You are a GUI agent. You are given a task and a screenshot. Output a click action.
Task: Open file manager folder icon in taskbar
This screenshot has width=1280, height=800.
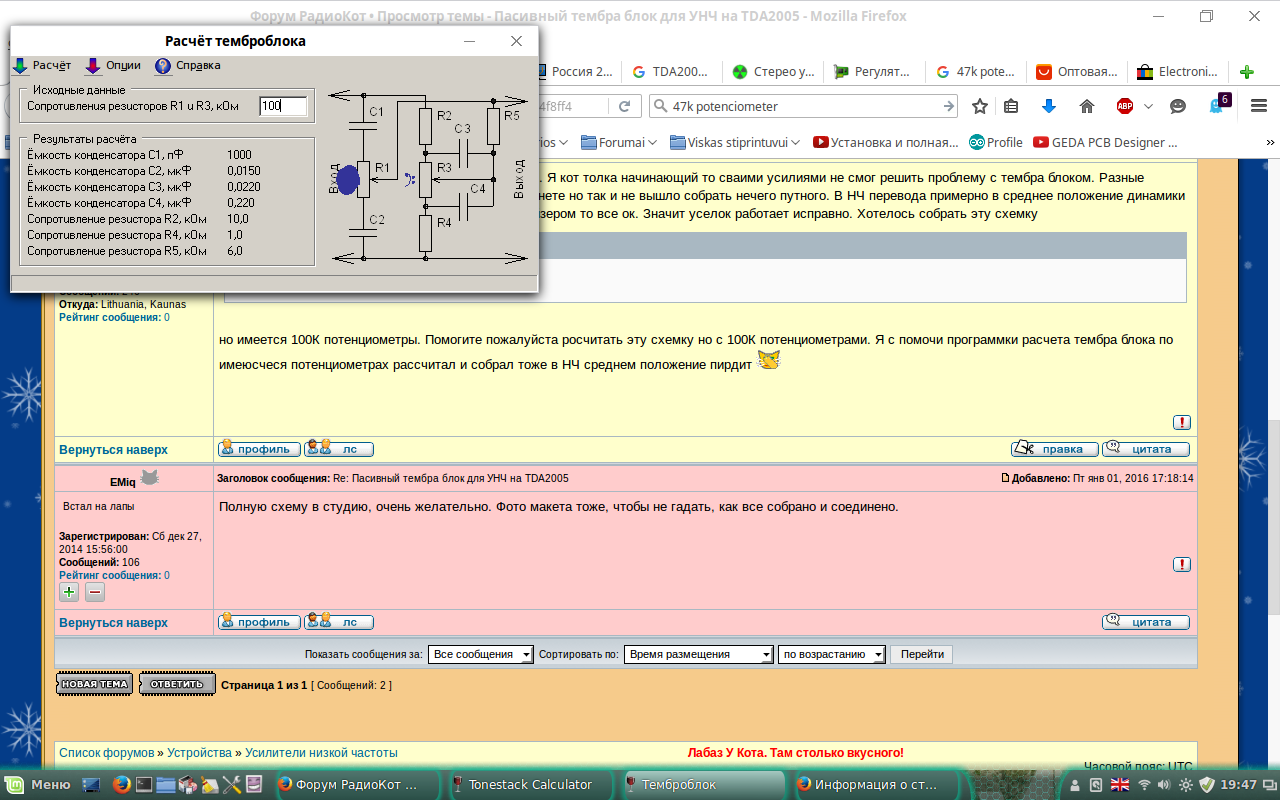(166, 785)
